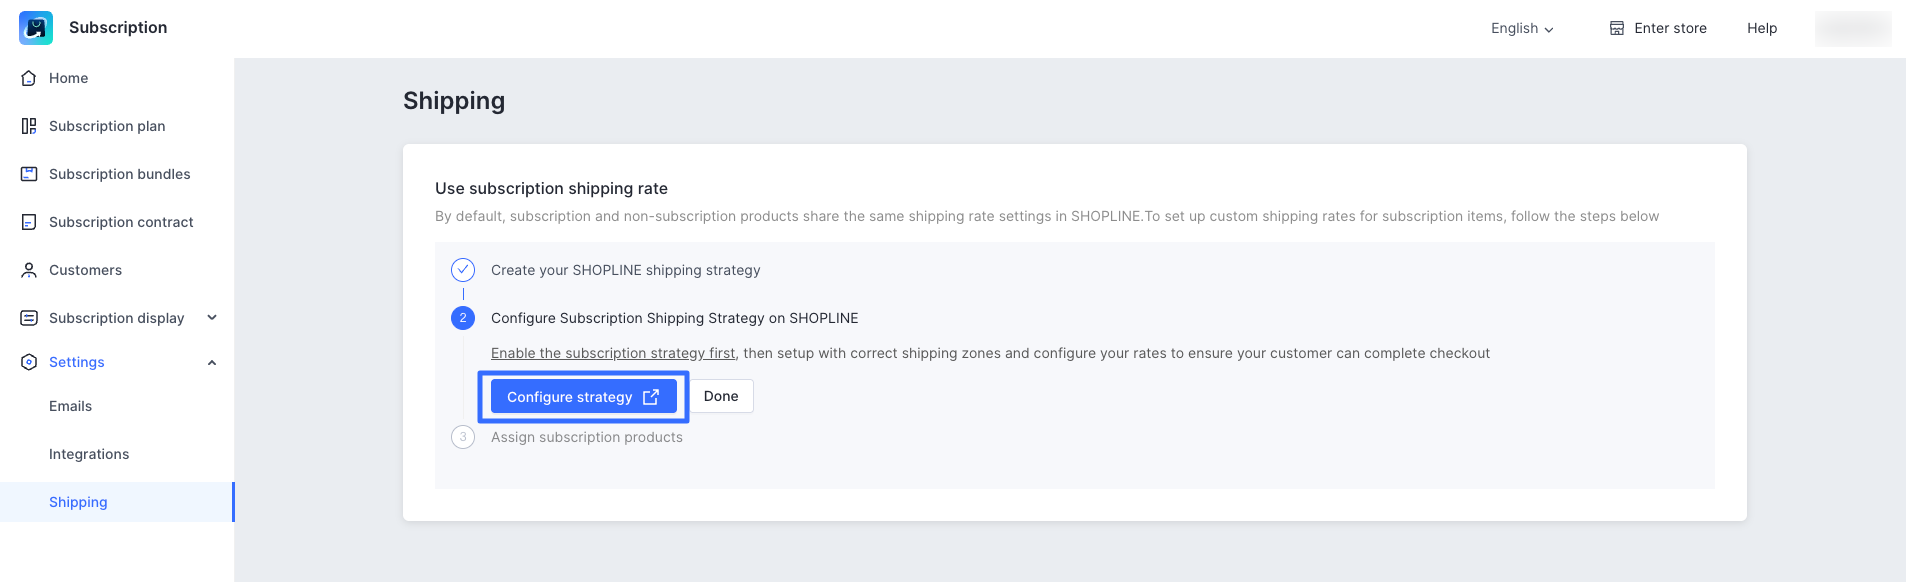Click the Subscription plan sidebar icon

(29, 126)
